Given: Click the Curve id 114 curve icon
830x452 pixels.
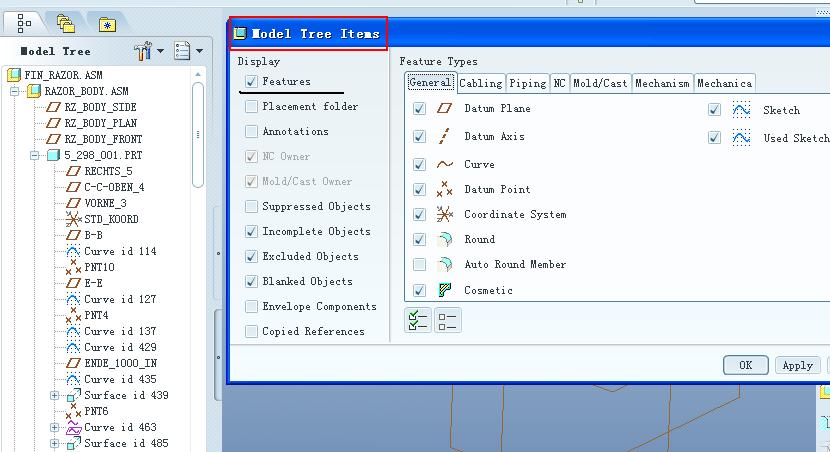Looking at the screenshot, I should click(x=73, y=251).
